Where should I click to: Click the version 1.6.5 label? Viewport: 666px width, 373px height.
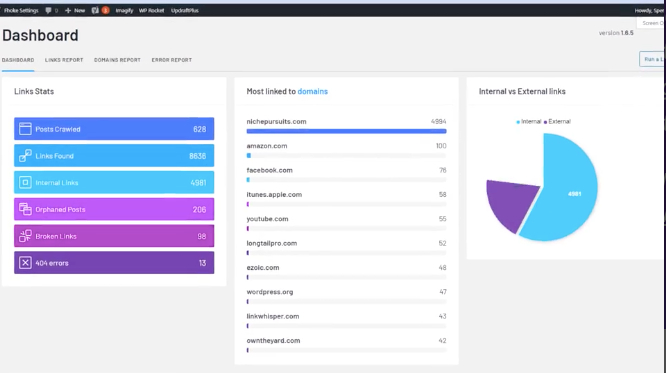tap(616, 33)
